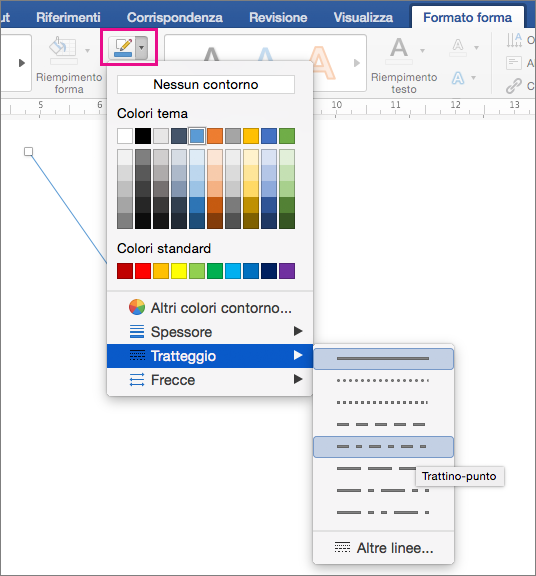536x576 pixels.
Task: Open the text outline dropdown arrow
Action: point(476,48)
